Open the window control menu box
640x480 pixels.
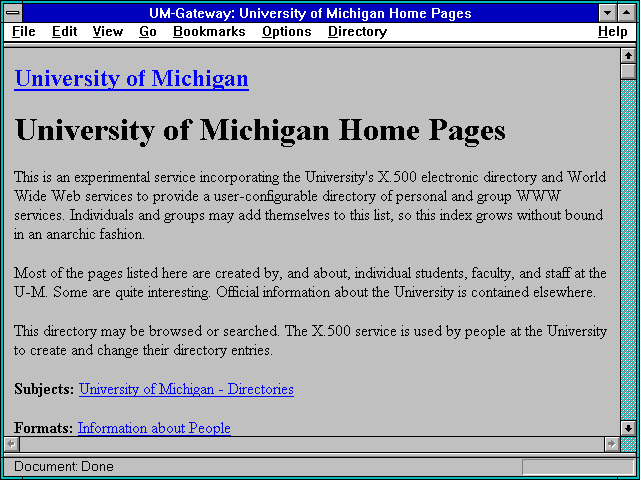(13, 13)
